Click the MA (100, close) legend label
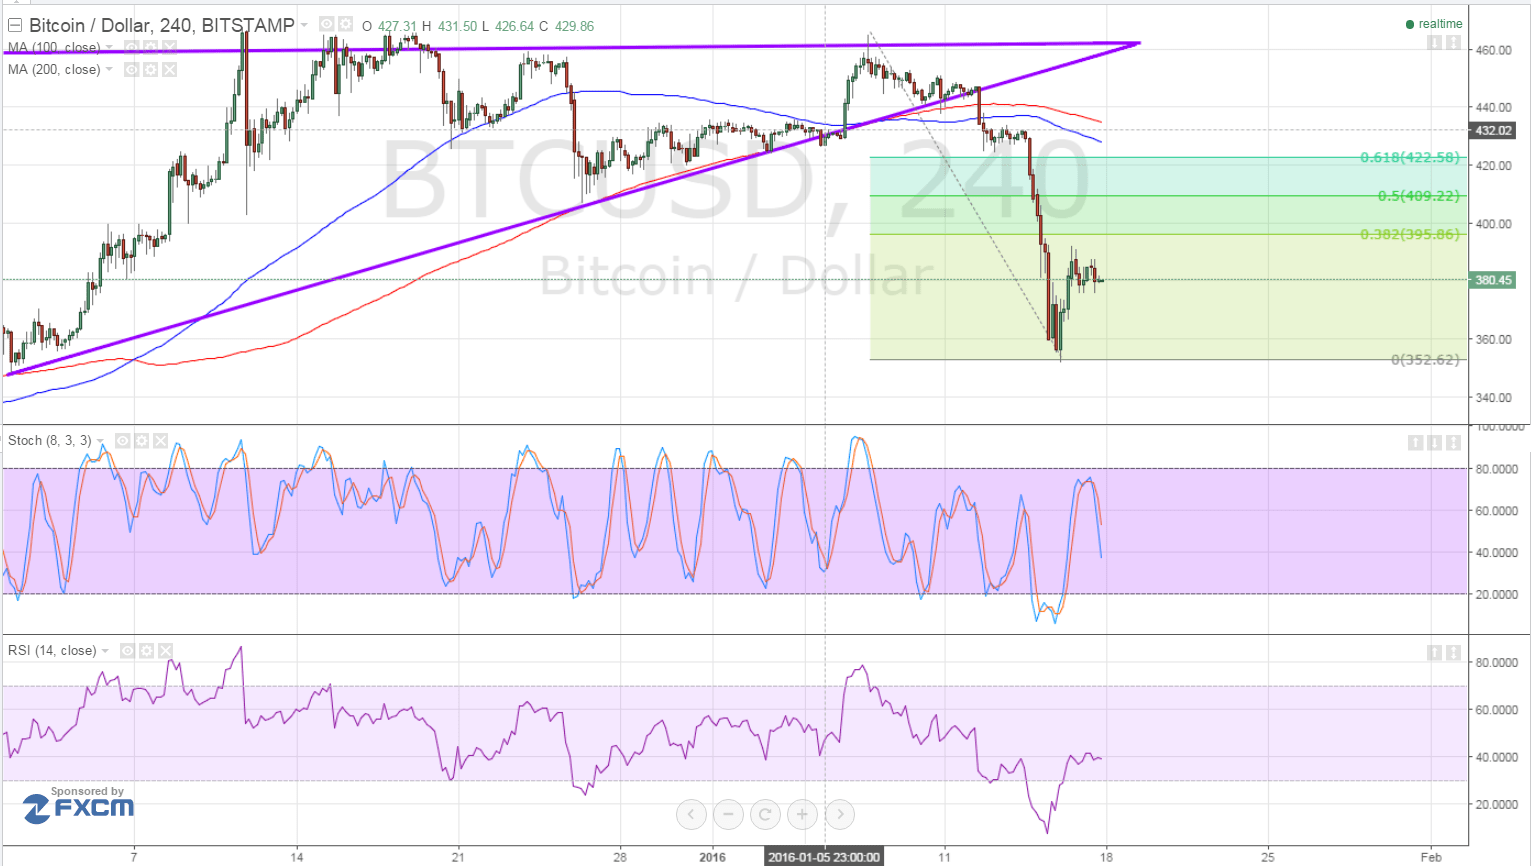This screenshot has width=1531, height=866. [54, 48]
